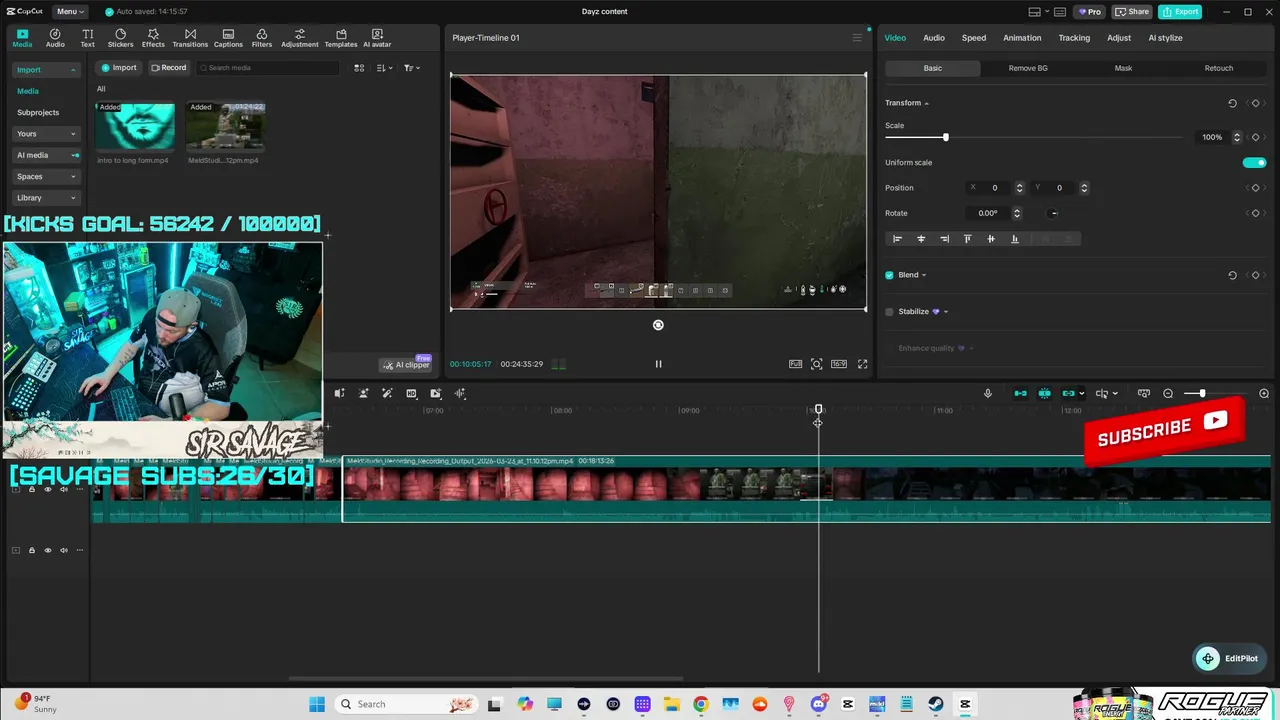Toggle auto snapping in timeline

coord(1045,393)
